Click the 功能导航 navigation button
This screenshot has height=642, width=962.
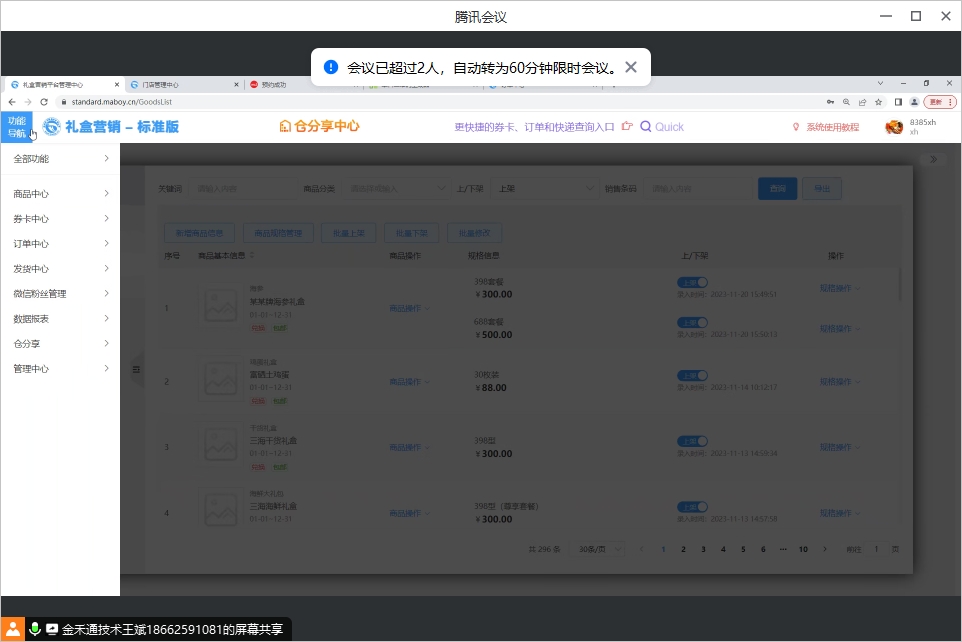(x=17, y=127)
